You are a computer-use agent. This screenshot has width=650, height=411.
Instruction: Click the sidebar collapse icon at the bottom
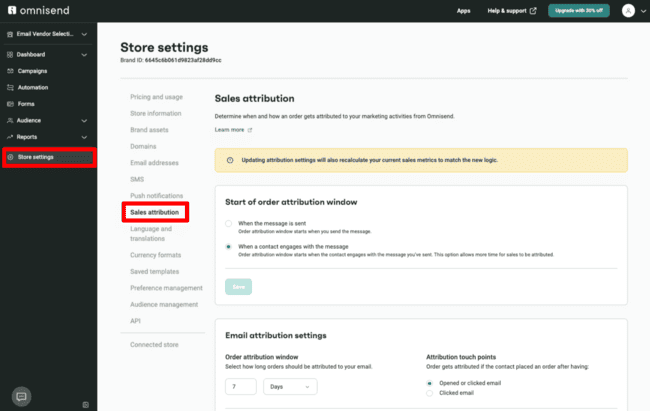[x=86, y=405]
